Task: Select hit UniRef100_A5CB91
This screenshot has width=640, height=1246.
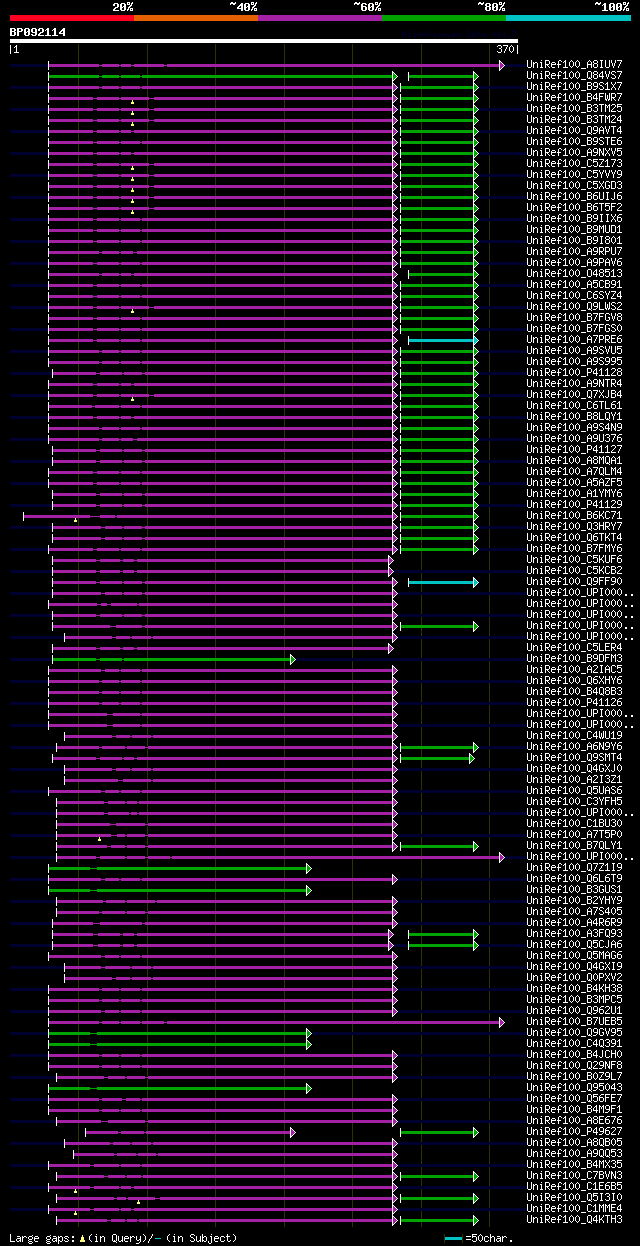Action: pyautogui.click(x=574, y=285)
